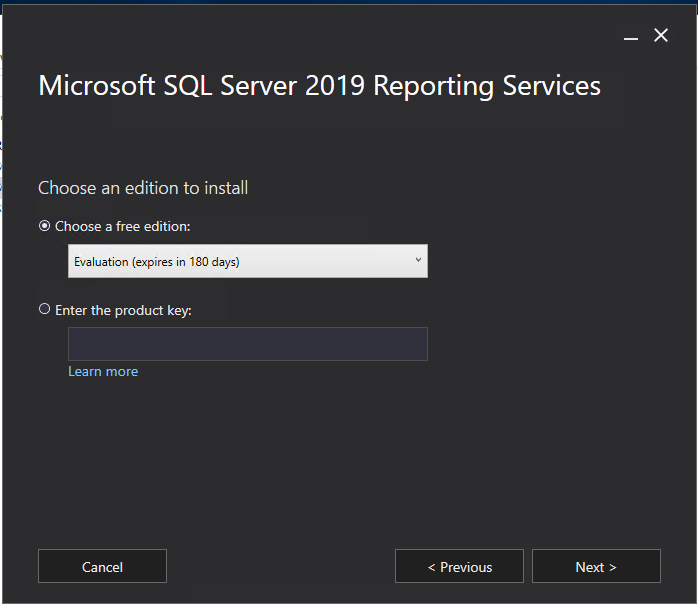Open the Learn more link
Screen dimensions: 698x605
[103, 371]
